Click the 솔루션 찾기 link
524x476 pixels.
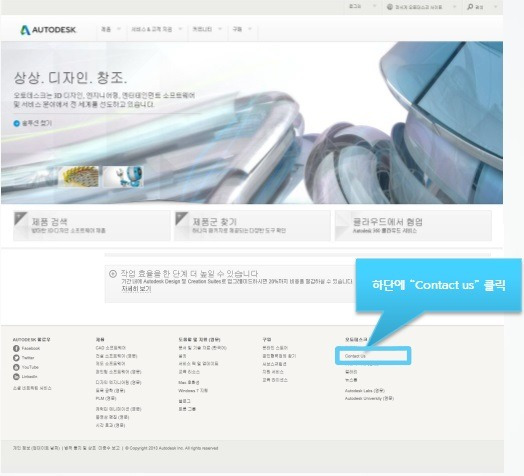(x=37, y=123)
